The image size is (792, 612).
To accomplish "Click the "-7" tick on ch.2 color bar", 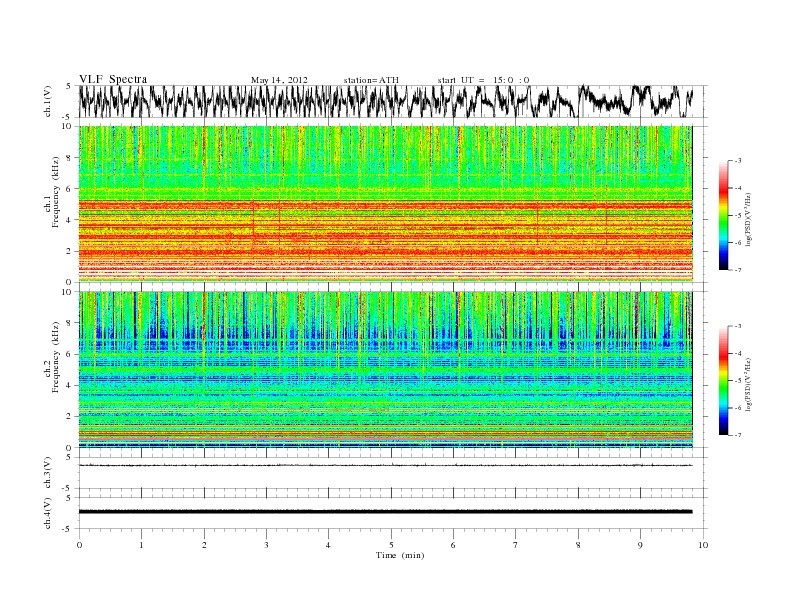I will click(737, 435).
